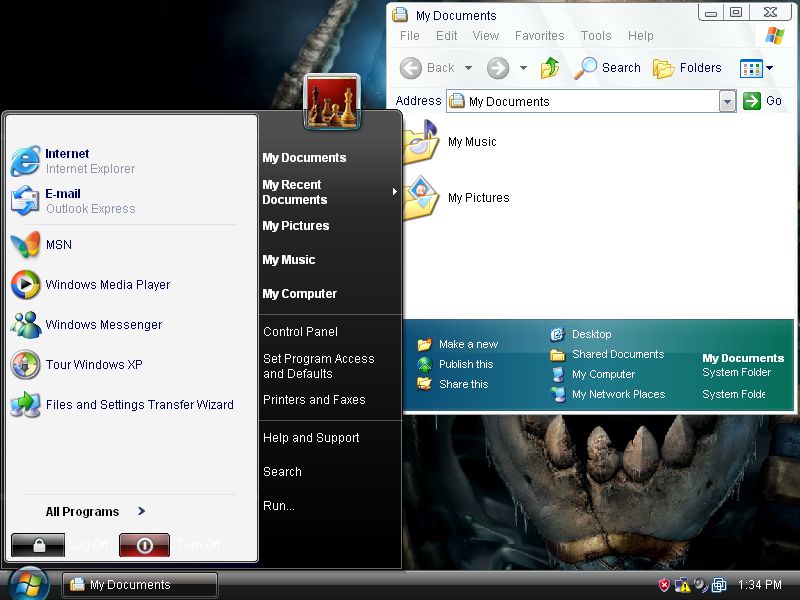Screen dimensions: 800x600
Task: Click the chess user account picture
Action: tap(332, 102)
